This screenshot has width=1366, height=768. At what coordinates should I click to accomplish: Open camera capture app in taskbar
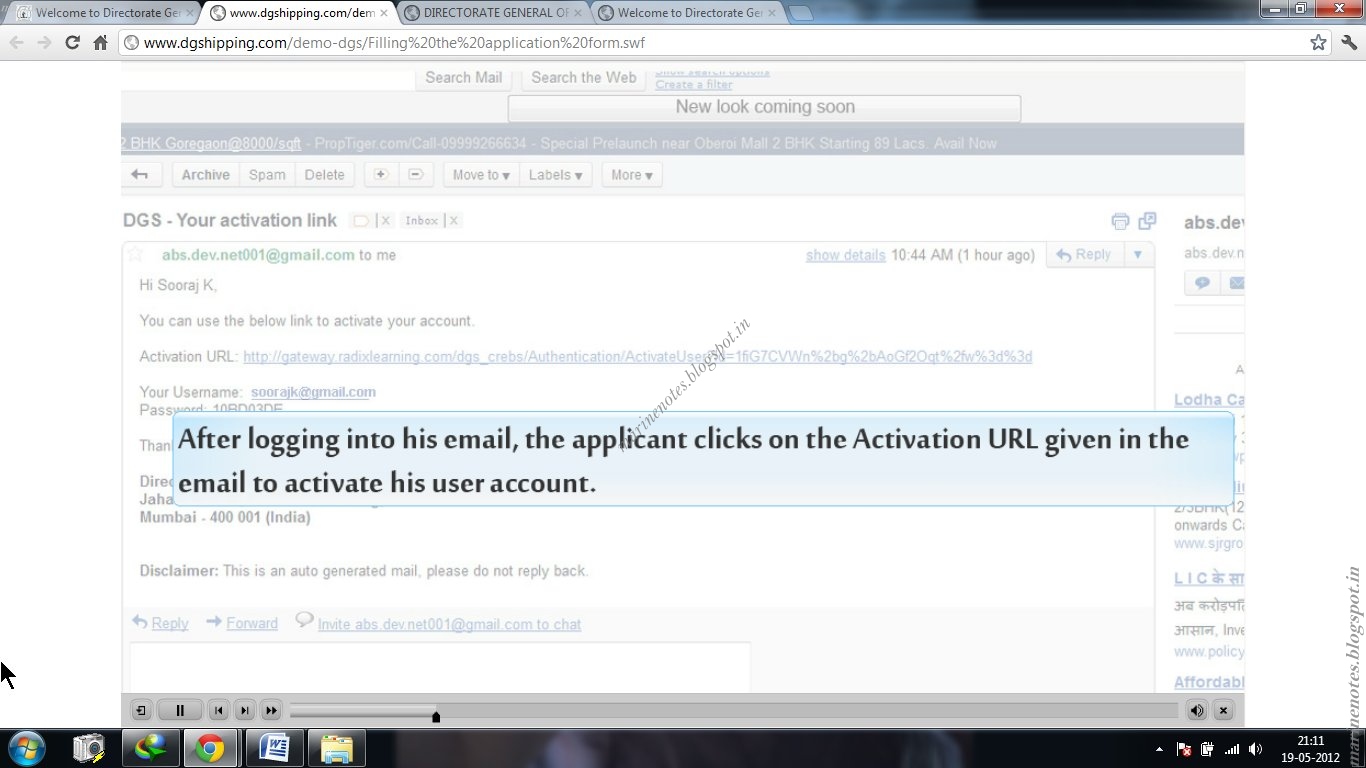tap(89, 748)
